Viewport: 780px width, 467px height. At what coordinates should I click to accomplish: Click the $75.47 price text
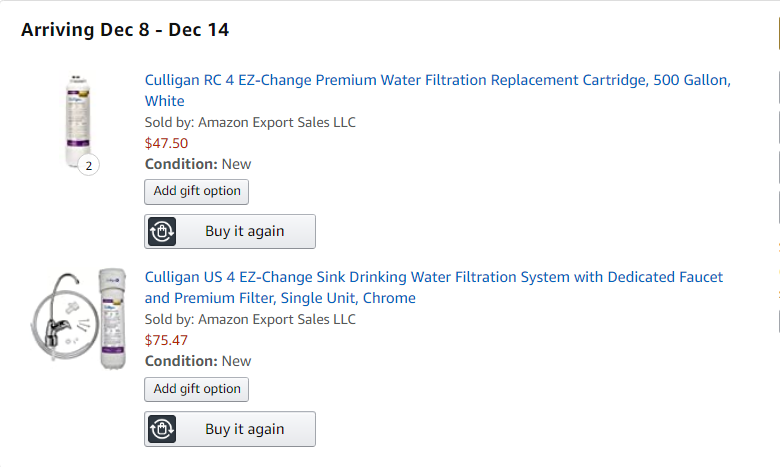pos(166,340)
